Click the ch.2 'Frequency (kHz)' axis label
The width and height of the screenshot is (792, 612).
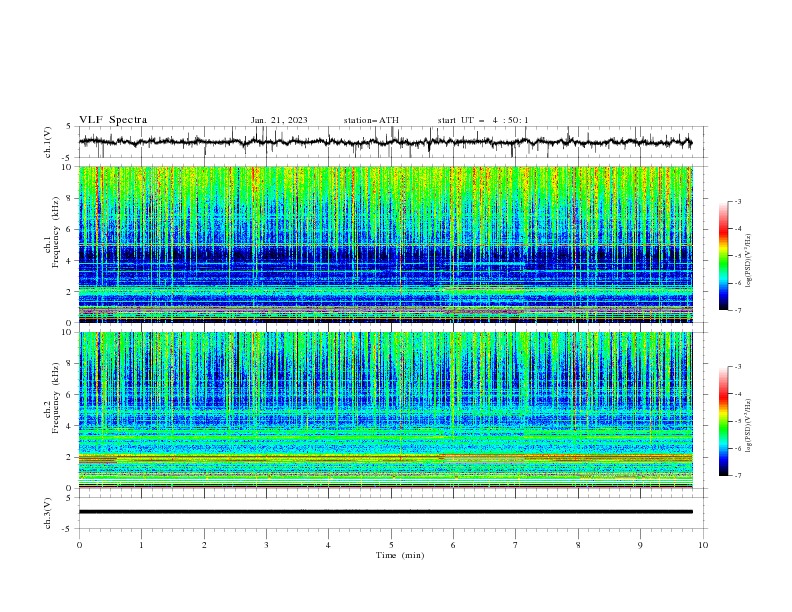(x=55, y=397)
